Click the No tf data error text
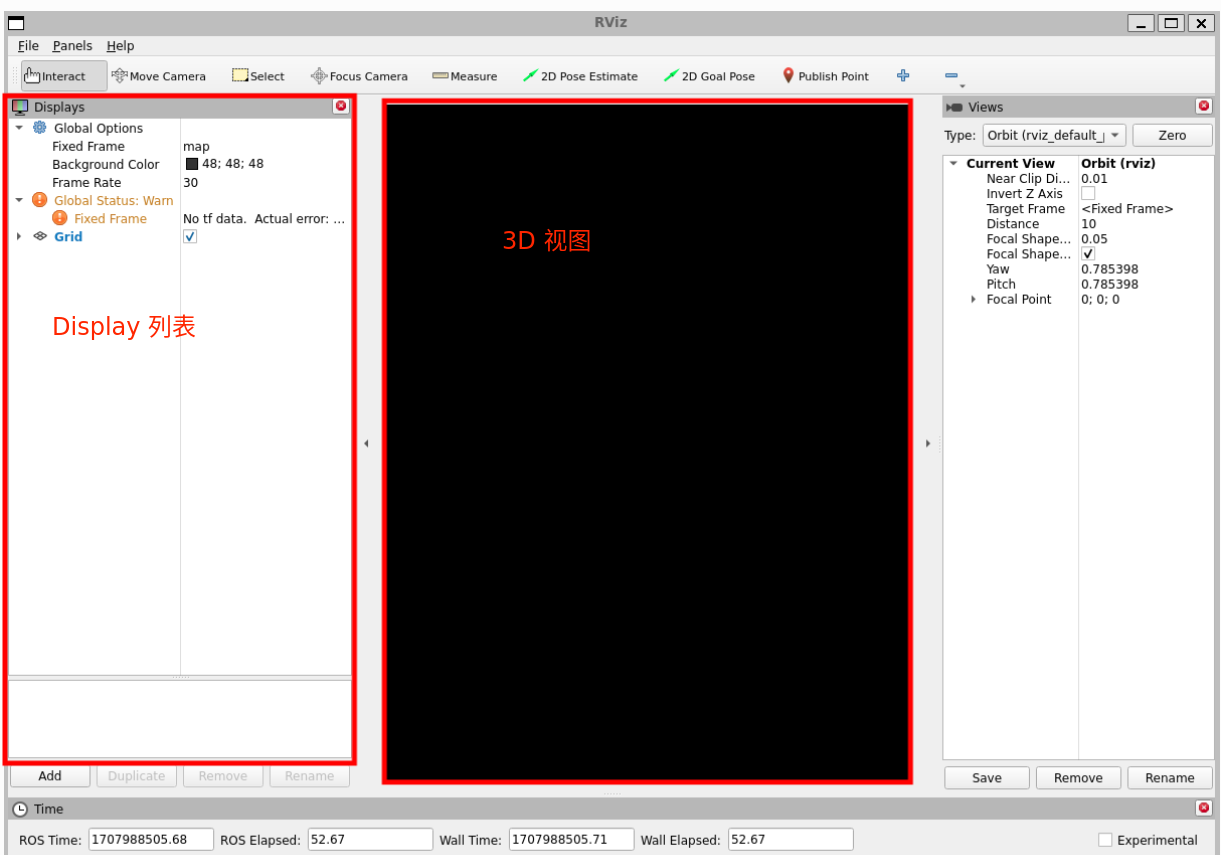The image size is (1221, 855). (x=264, y=218)
